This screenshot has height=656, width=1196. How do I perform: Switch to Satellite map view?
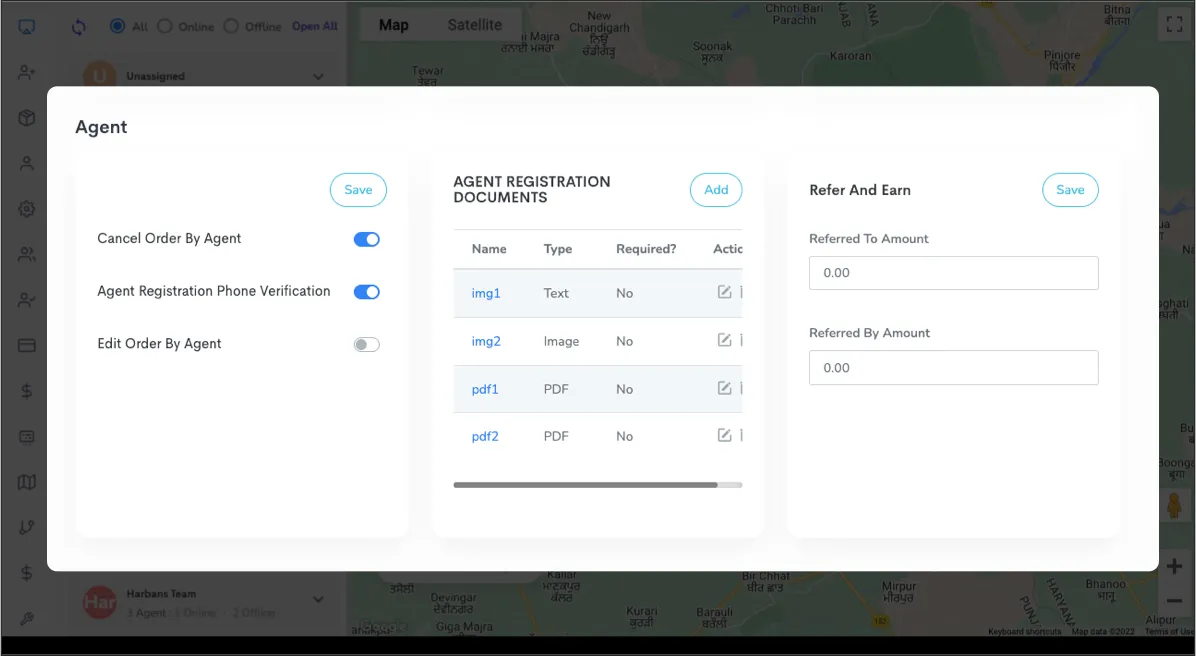point(474,25)
